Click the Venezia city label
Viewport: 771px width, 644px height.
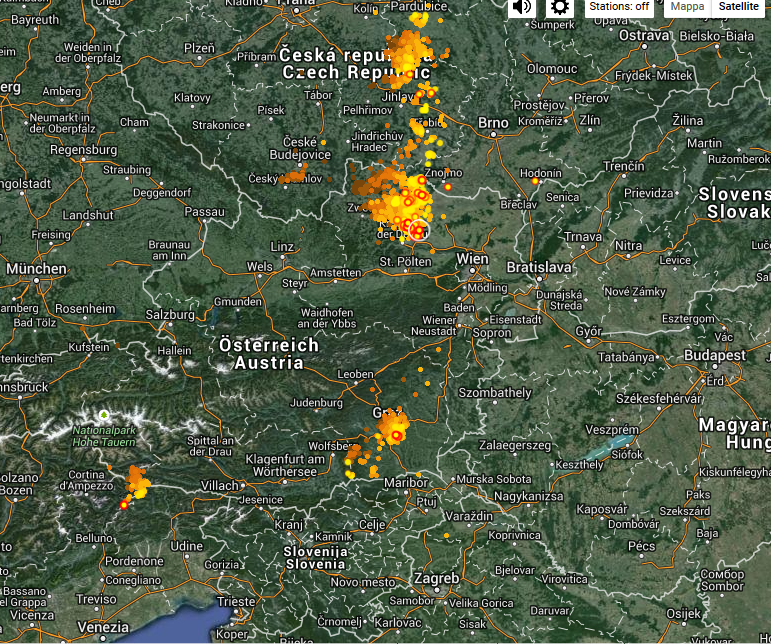(x=103, y=627)
